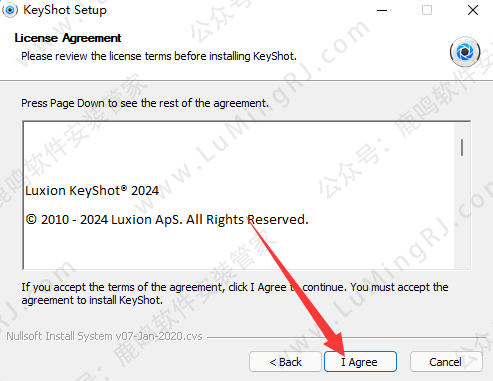Cancel the KeyShot installation
The height and width of the screenshot is (381, 493).
(x=446, y=362)
